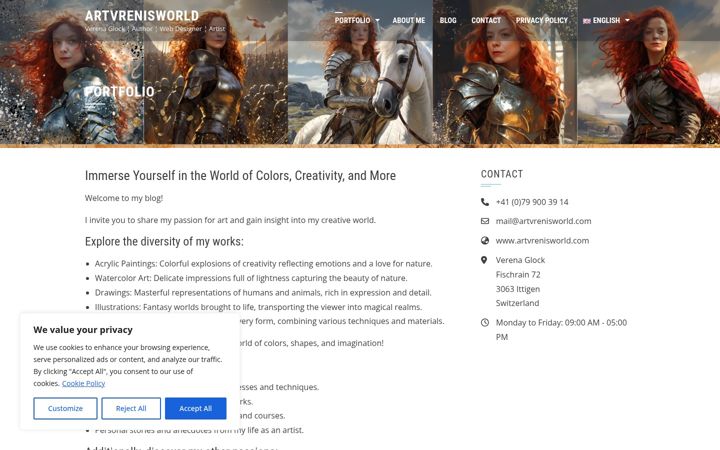Viewport: 720px width, 450px height.
Task: Go to the About Me page
Action: click(409, 20)
